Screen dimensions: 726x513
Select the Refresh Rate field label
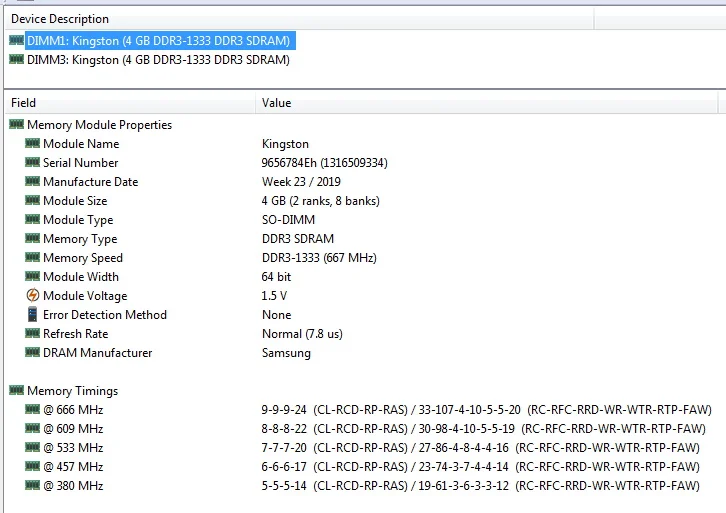coord(75,334)
